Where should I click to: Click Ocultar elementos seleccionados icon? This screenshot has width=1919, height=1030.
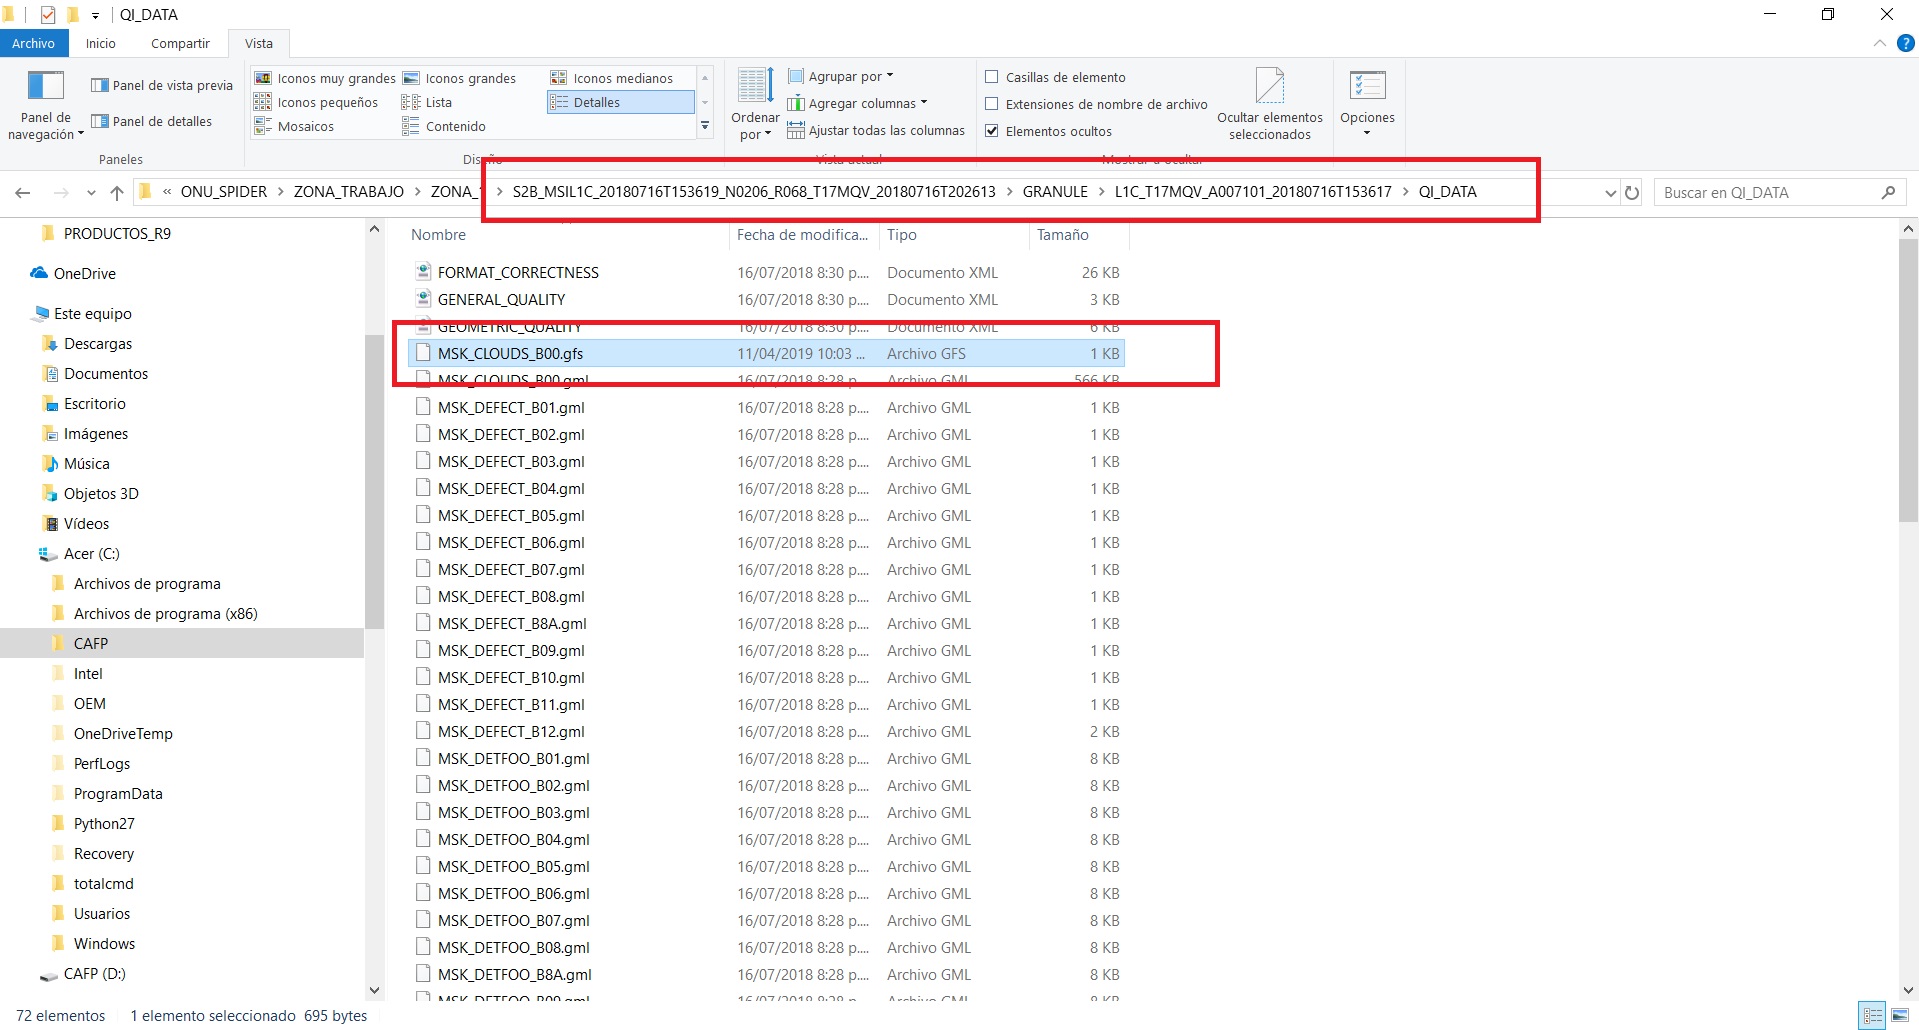[1269, 87]
